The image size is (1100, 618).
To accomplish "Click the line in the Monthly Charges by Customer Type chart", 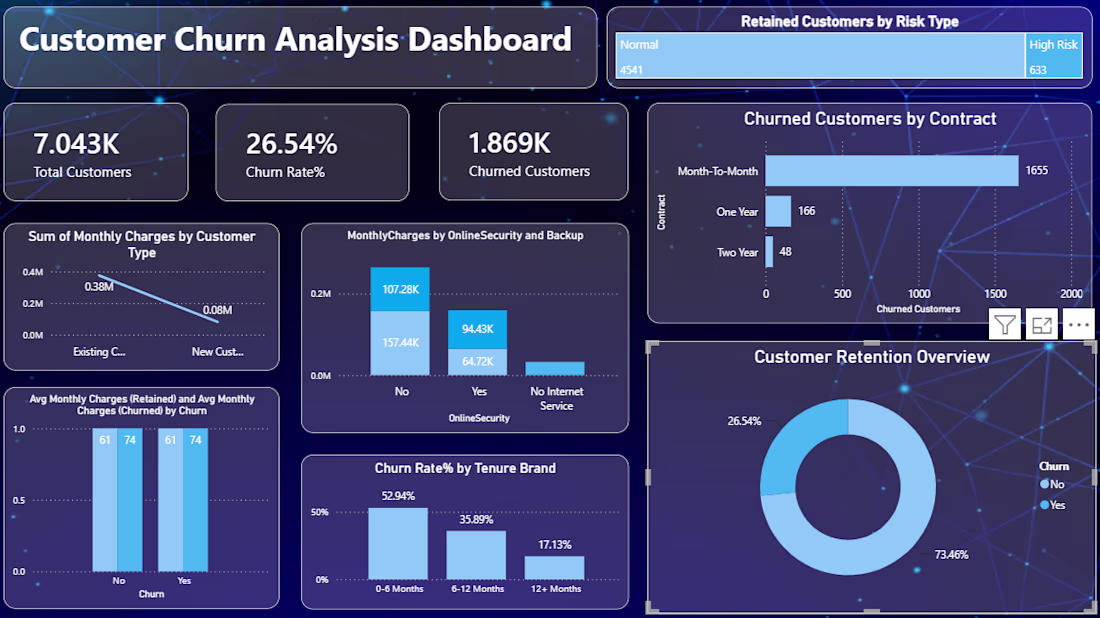I will tap(159, 299).
